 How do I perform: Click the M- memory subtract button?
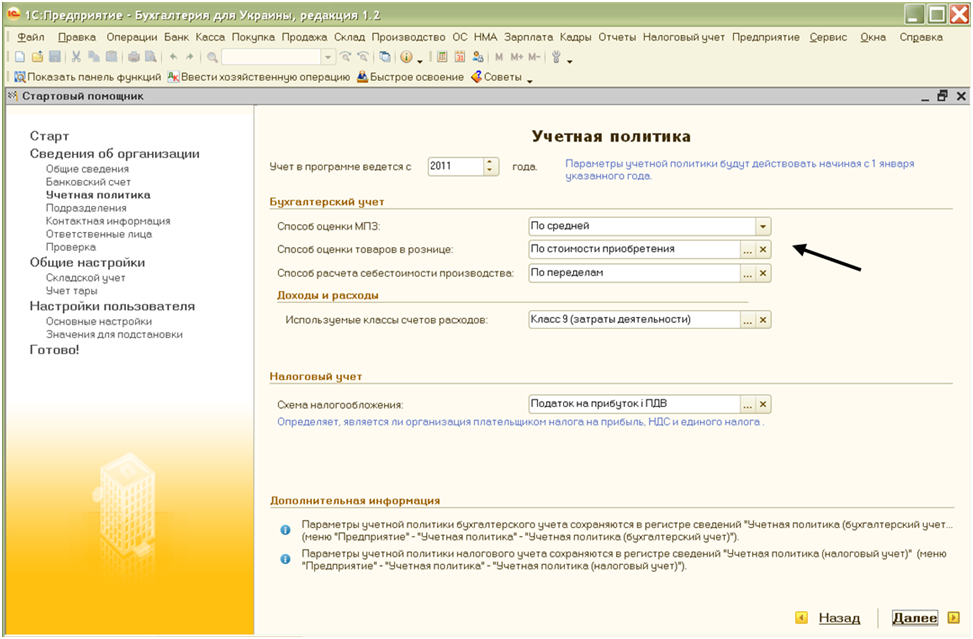(534, 57)
